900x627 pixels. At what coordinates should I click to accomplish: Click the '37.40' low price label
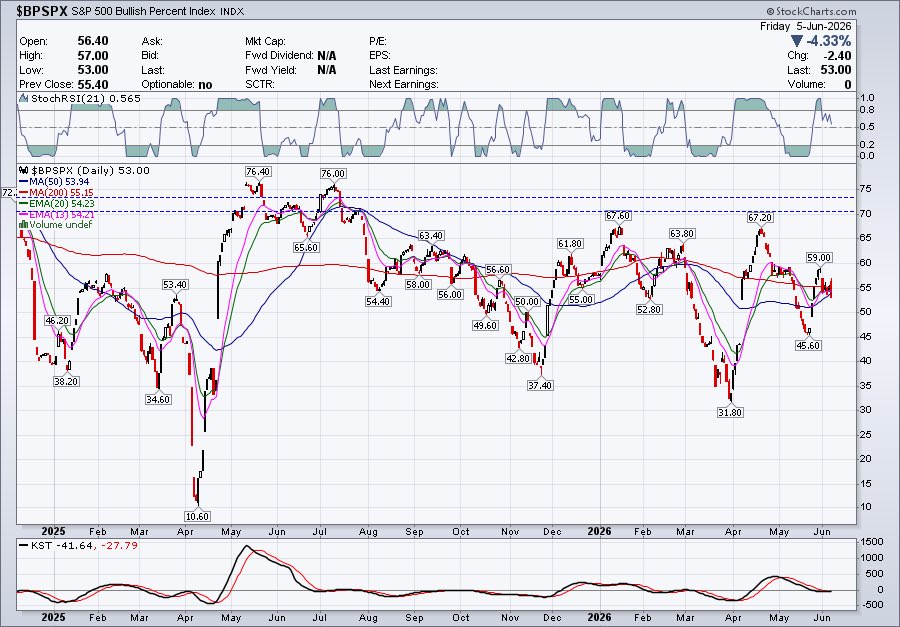540,386
